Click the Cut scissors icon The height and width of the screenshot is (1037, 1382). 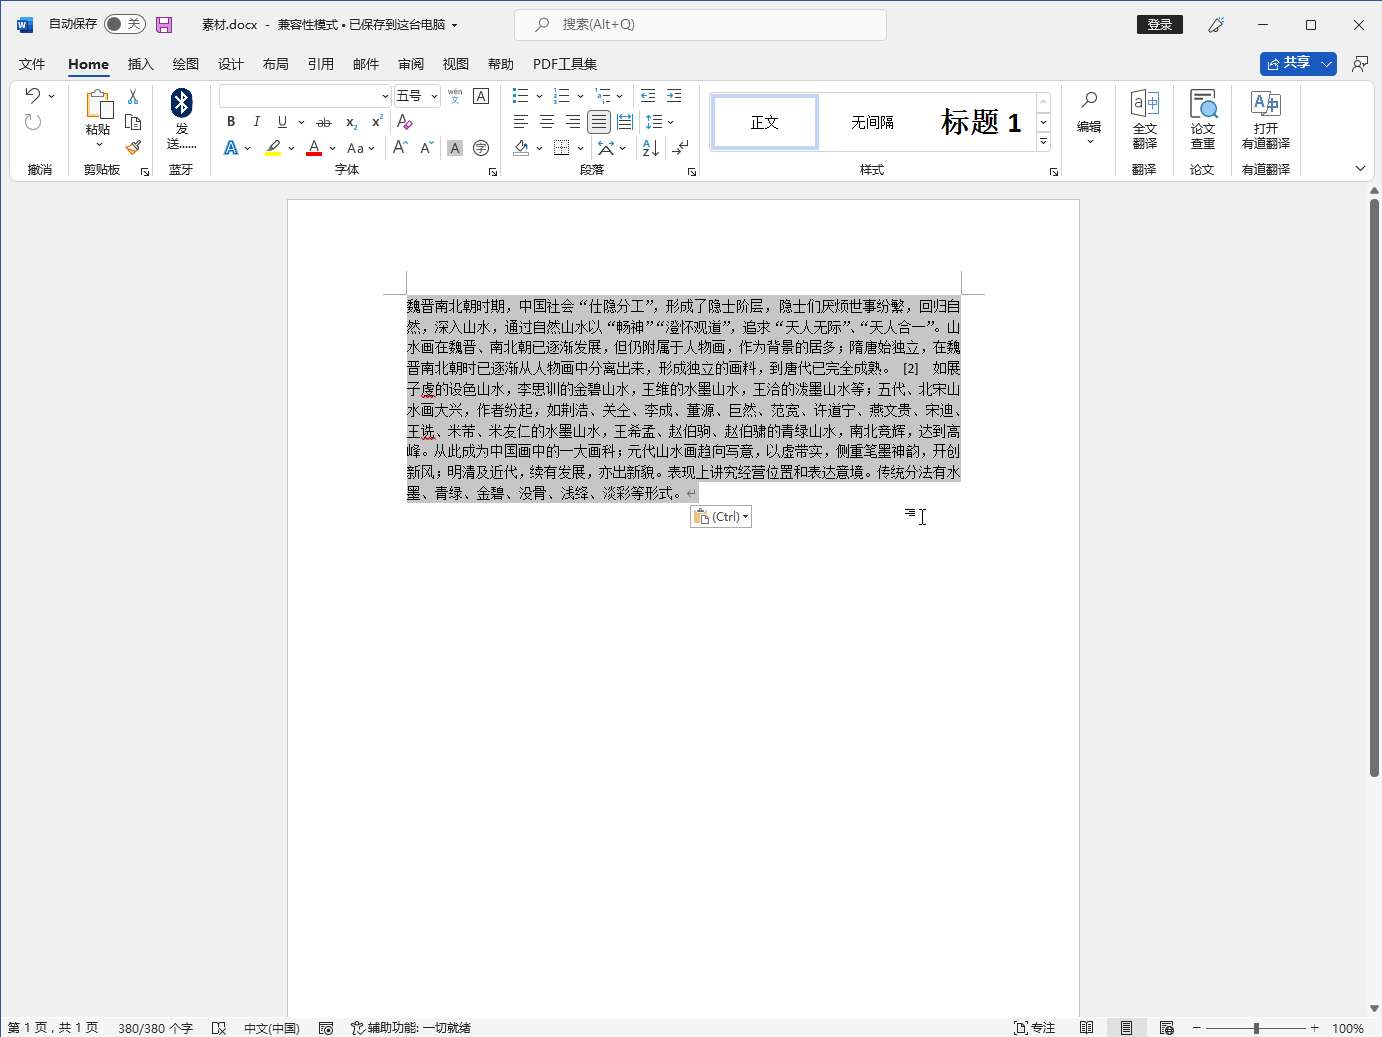coord(133,97)
